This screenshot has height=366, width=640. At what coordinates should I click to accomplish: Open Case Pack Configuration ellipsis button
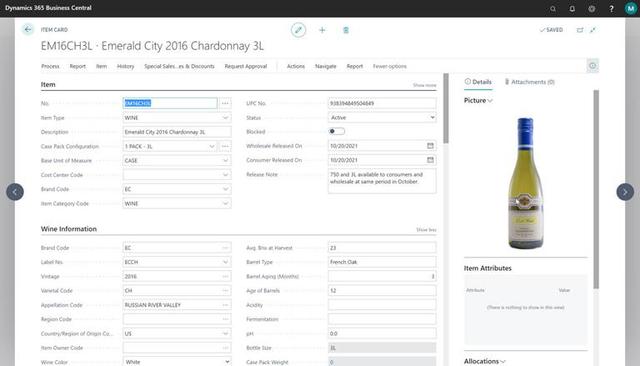click(x=225, y=146)
